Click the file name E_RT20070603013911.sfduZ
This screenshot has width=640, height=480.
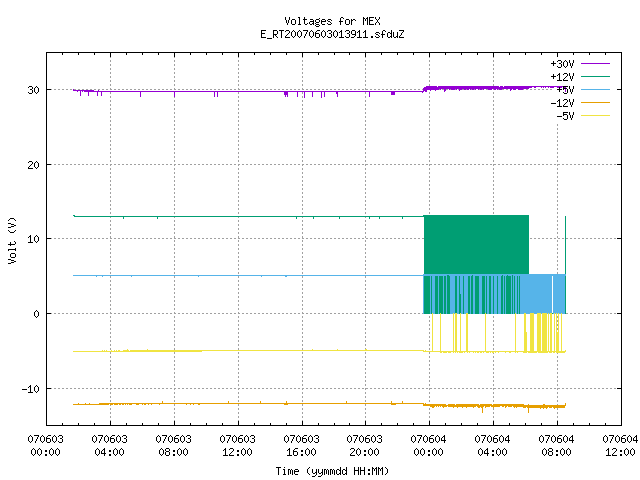click(332, 34)
